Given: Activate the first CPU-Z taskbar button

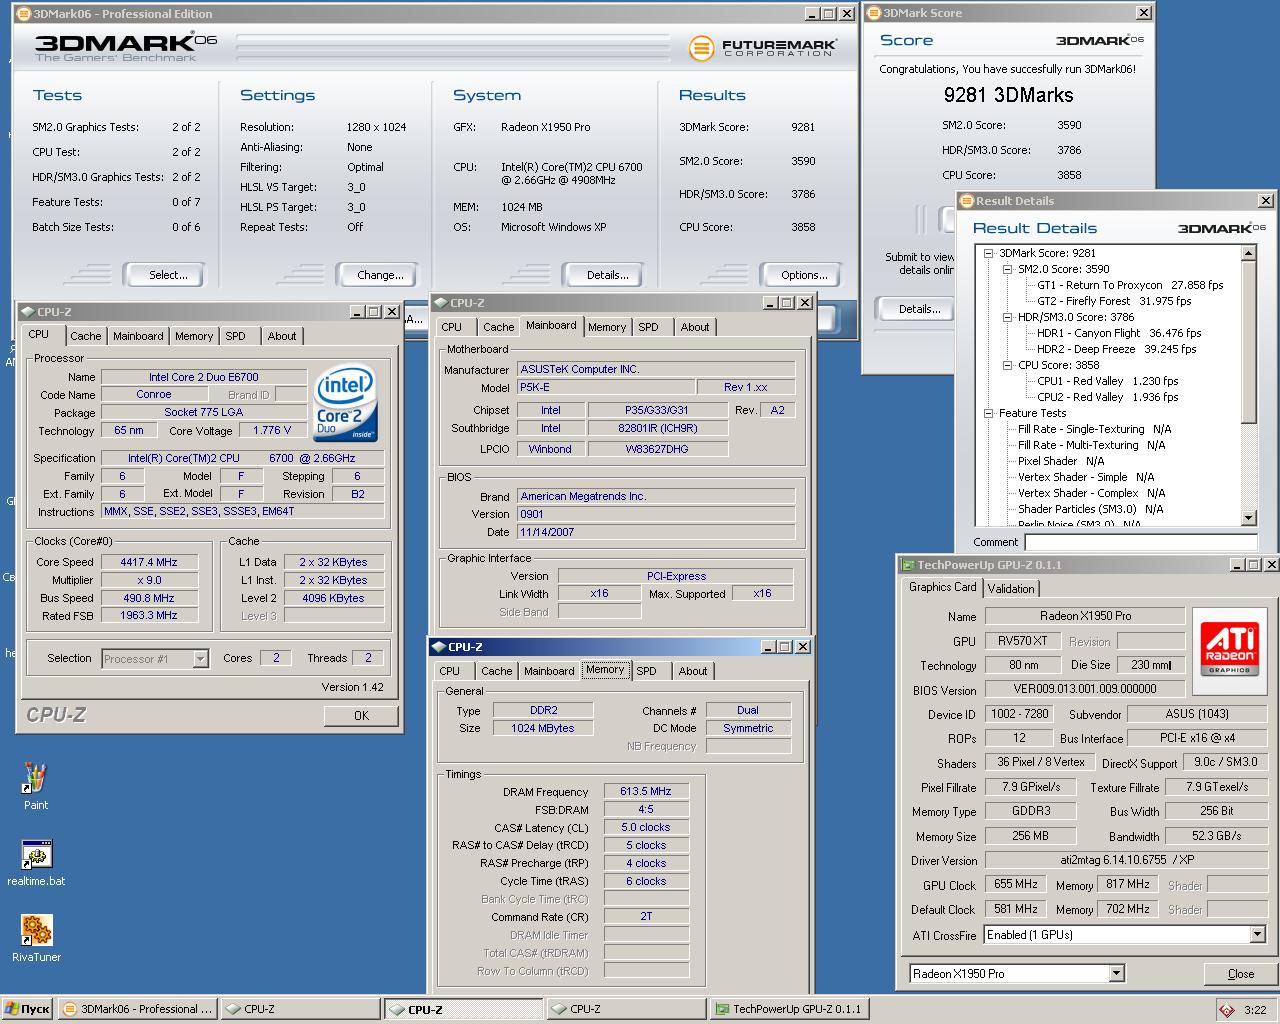Looking at the screenshot, I should [300, 1009].
